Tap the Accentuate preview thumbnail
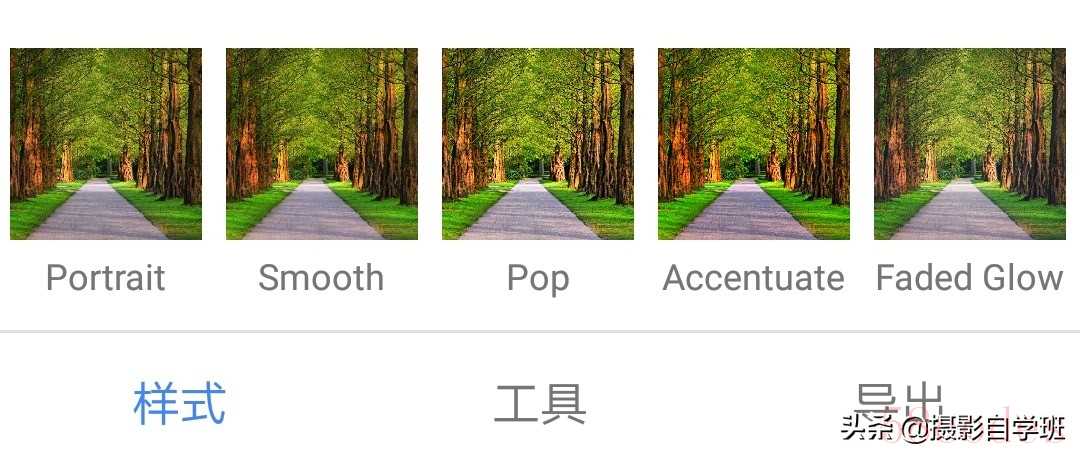 tap(754, 143)
